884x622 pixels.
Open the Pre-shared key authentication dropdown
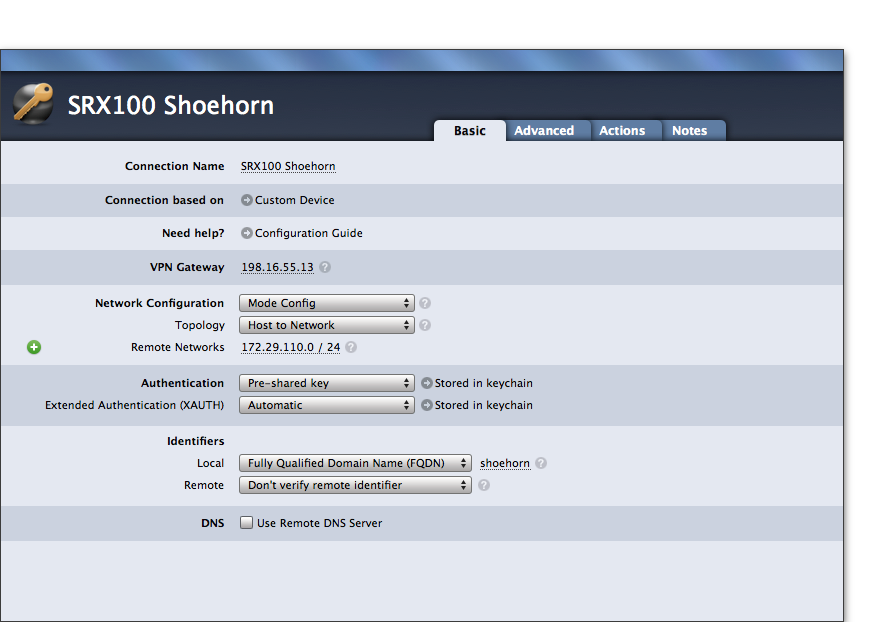326,383
